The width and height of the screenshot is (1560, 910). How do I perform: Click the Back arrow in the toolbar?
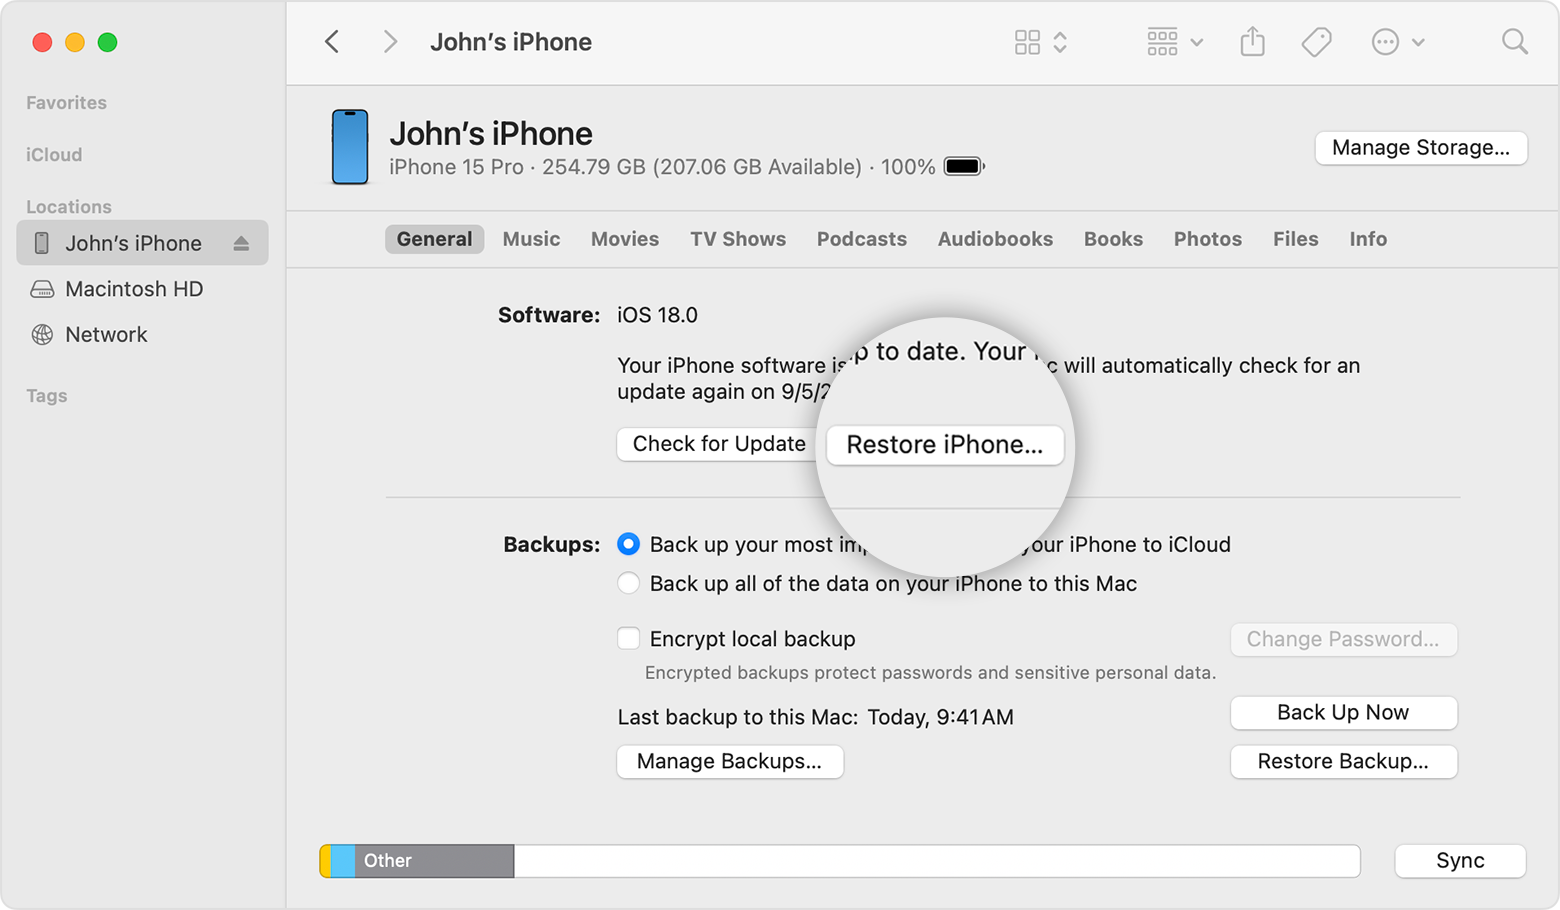pyautogui.click(x=332, y=42)
